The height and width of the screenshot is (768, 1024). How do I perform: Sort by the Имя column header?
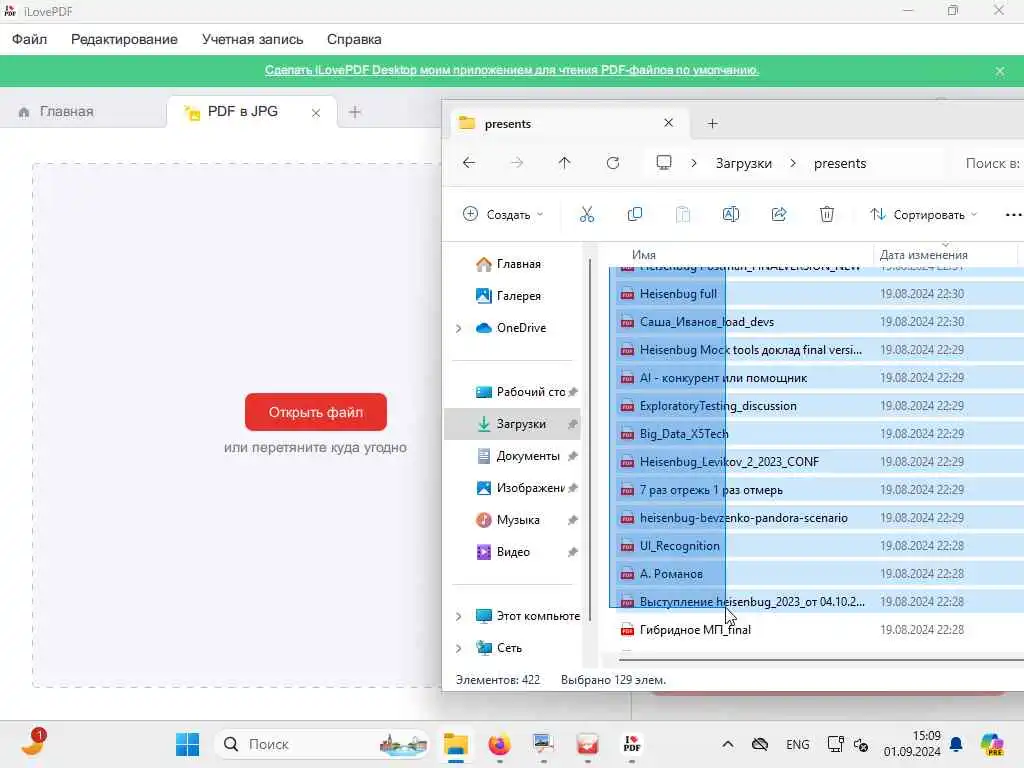pyautogui.click(x=644, y=255)
